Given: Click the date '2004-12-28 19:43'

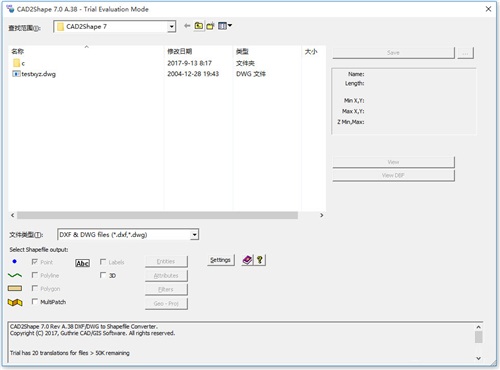Looking at the screenshot, I should (193, 74).
